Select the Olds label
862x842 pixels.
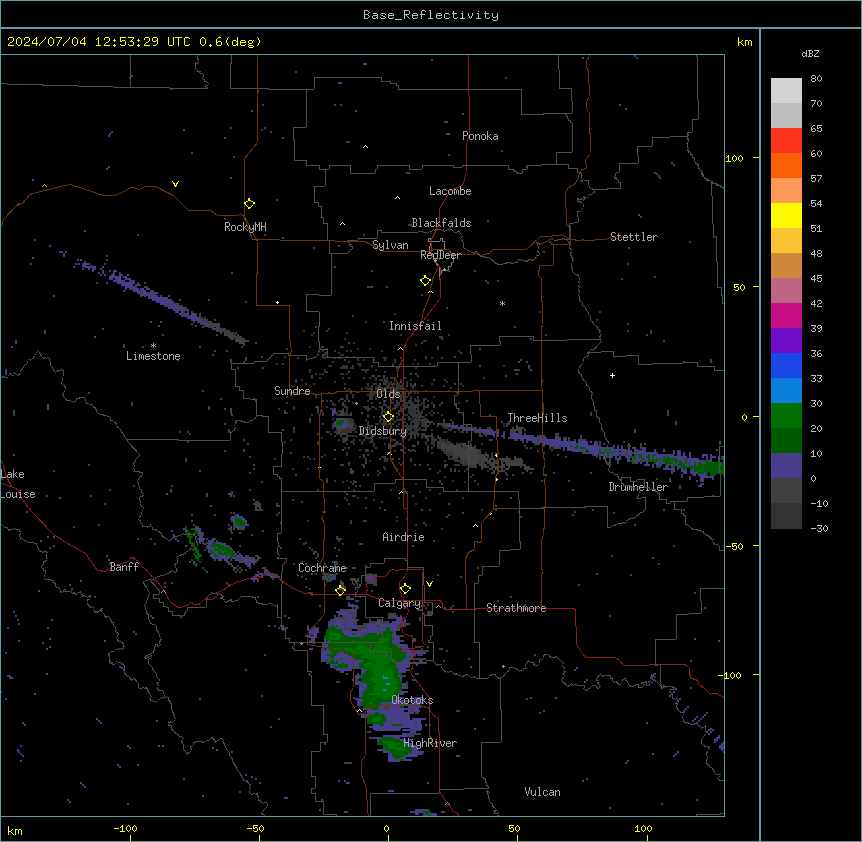(x=388, y=394)
